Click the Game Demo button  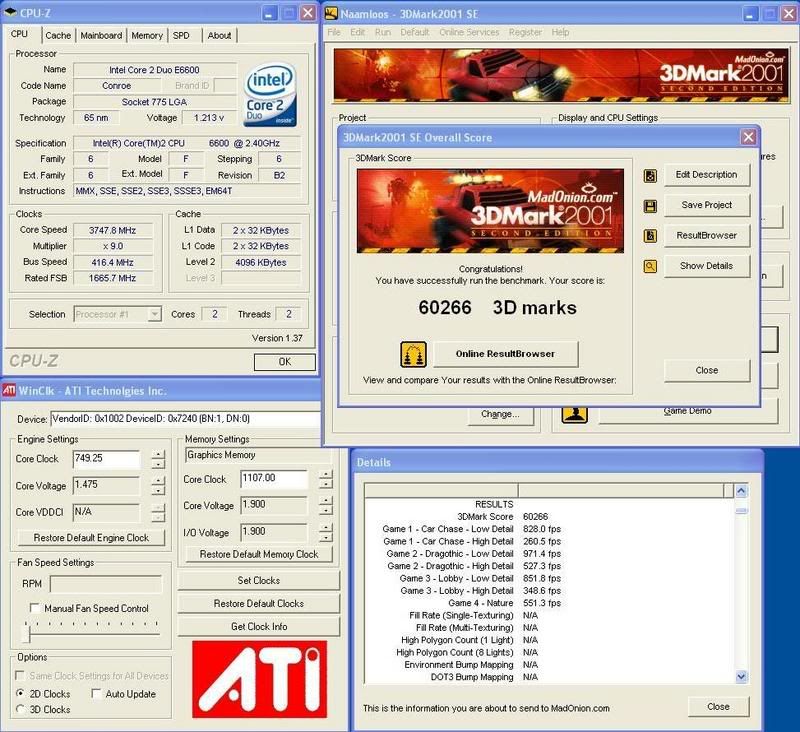688,412
